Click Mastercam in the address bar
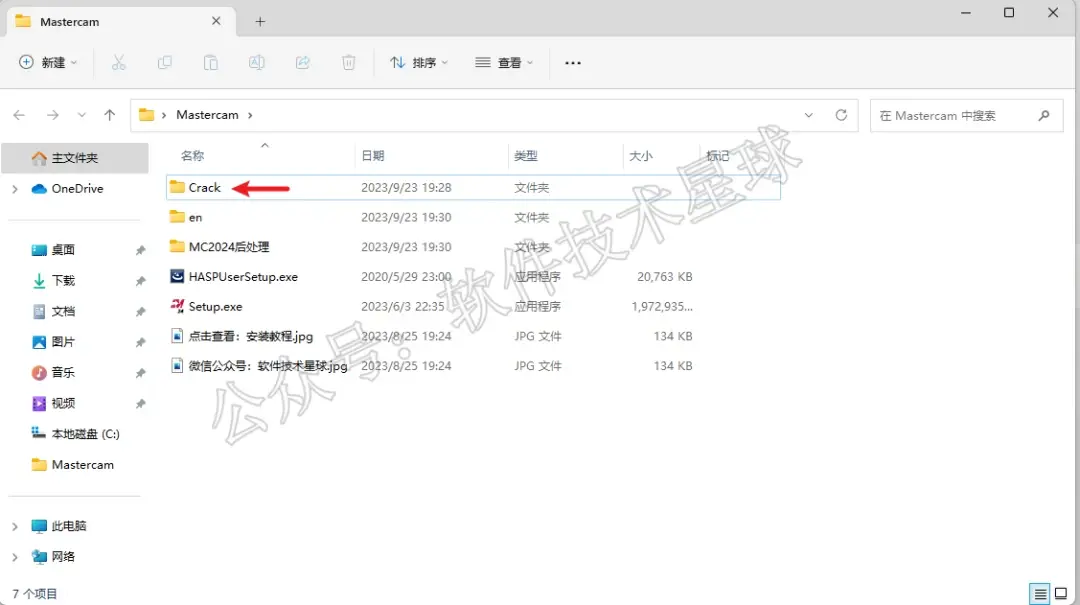This screenshot has width=1080, height=605. pyautogui.click(x=207, y=115)
